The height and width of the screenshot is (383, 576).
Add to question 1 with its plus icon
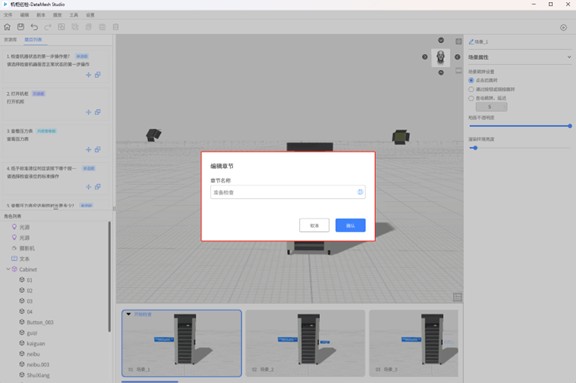coord(88,75)
